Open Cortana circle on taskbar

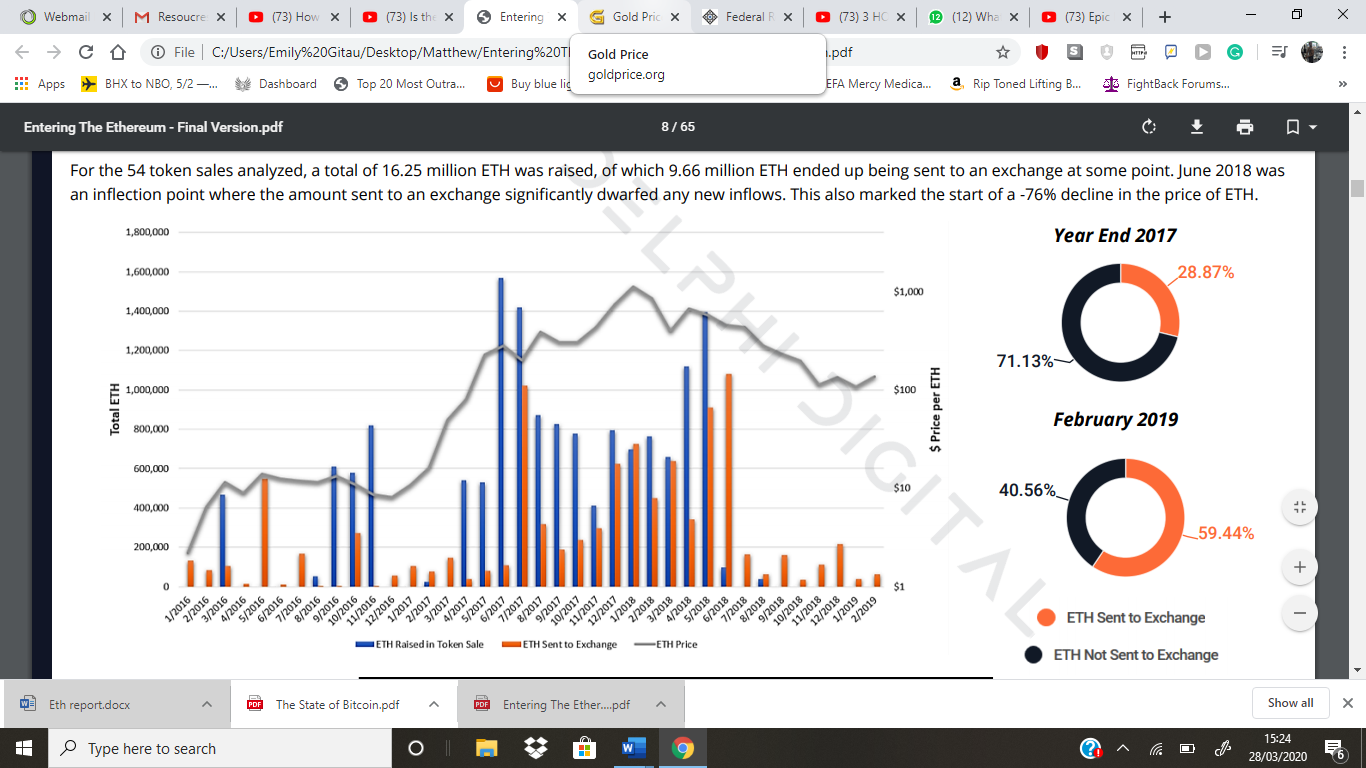tap(416, 748)
